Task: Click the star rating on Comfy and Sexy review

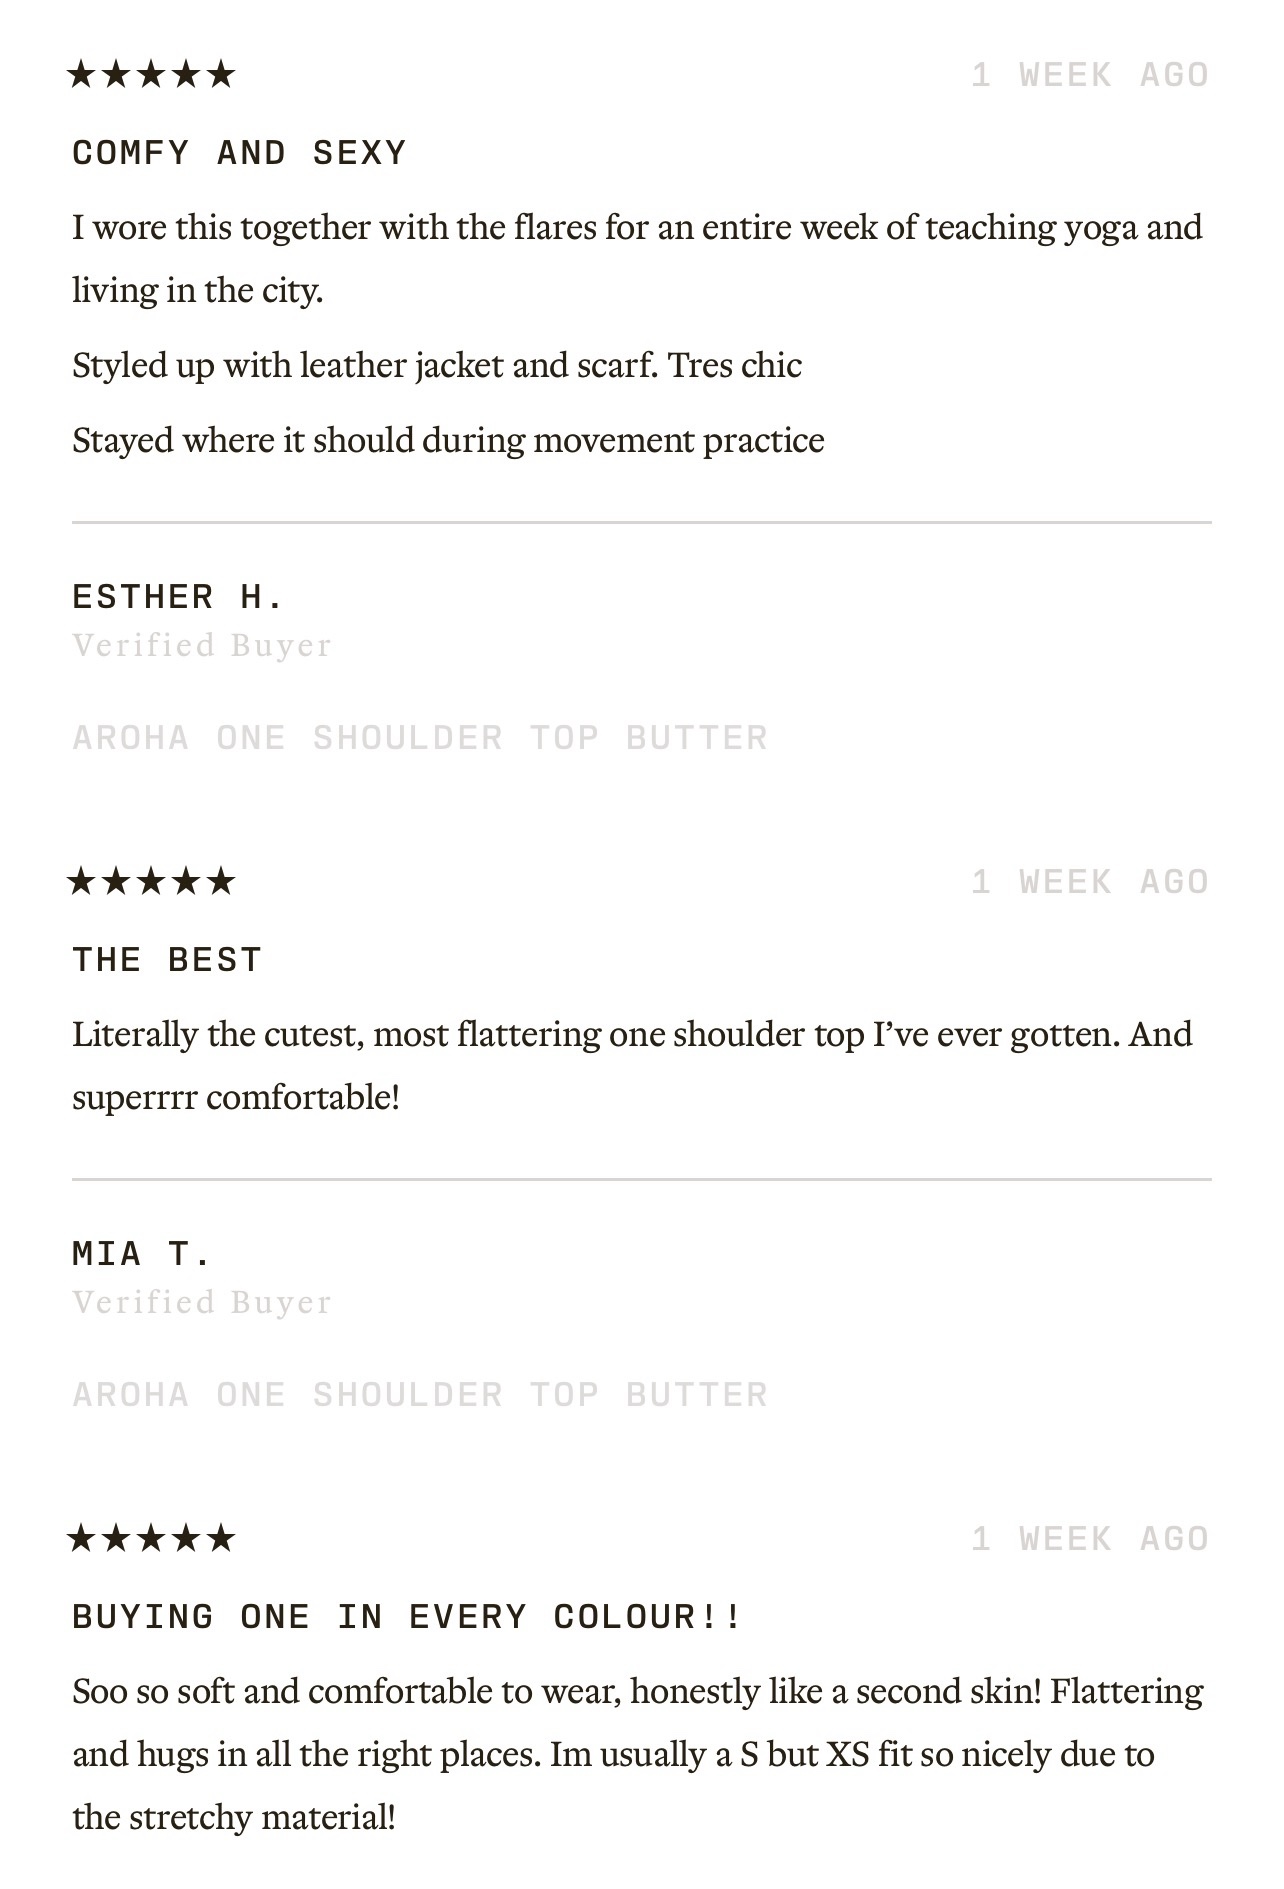Action: coord(151,75)
